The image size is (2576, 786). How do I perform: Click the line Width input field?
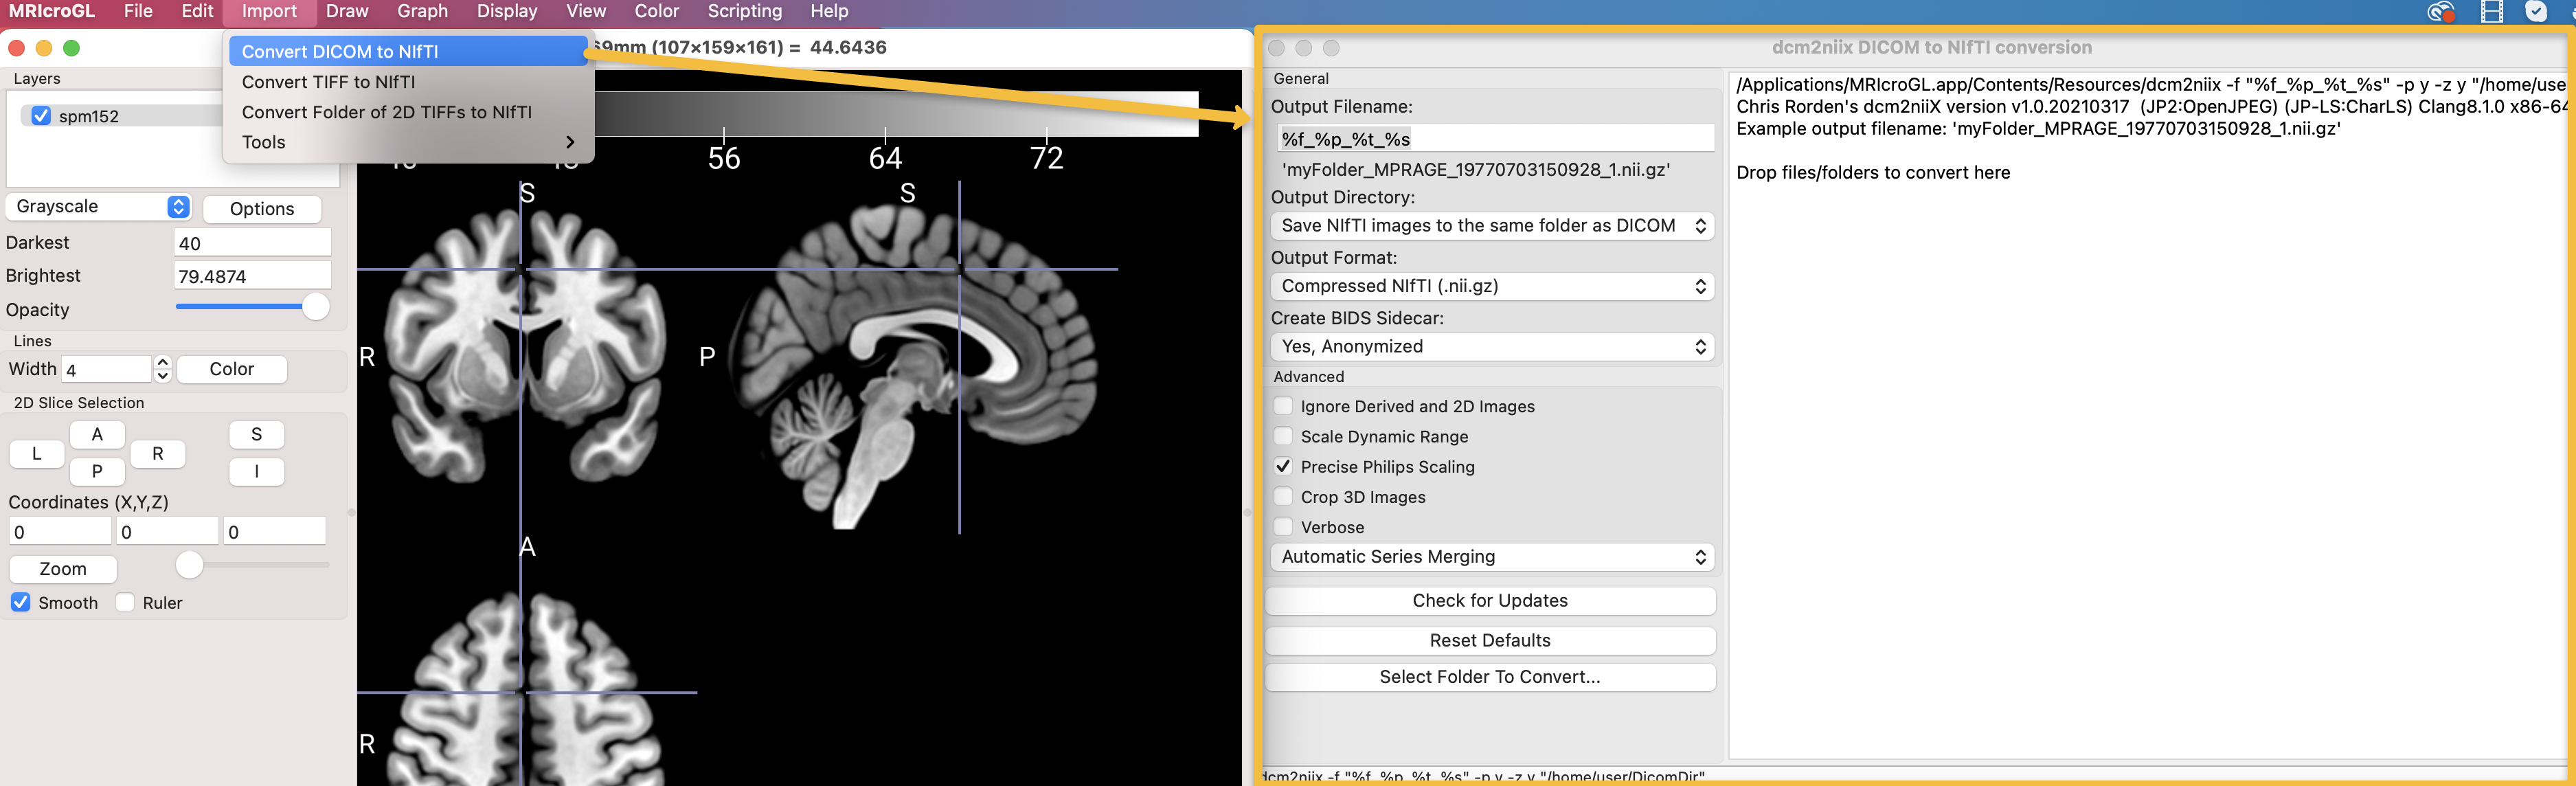click(107, 369)
